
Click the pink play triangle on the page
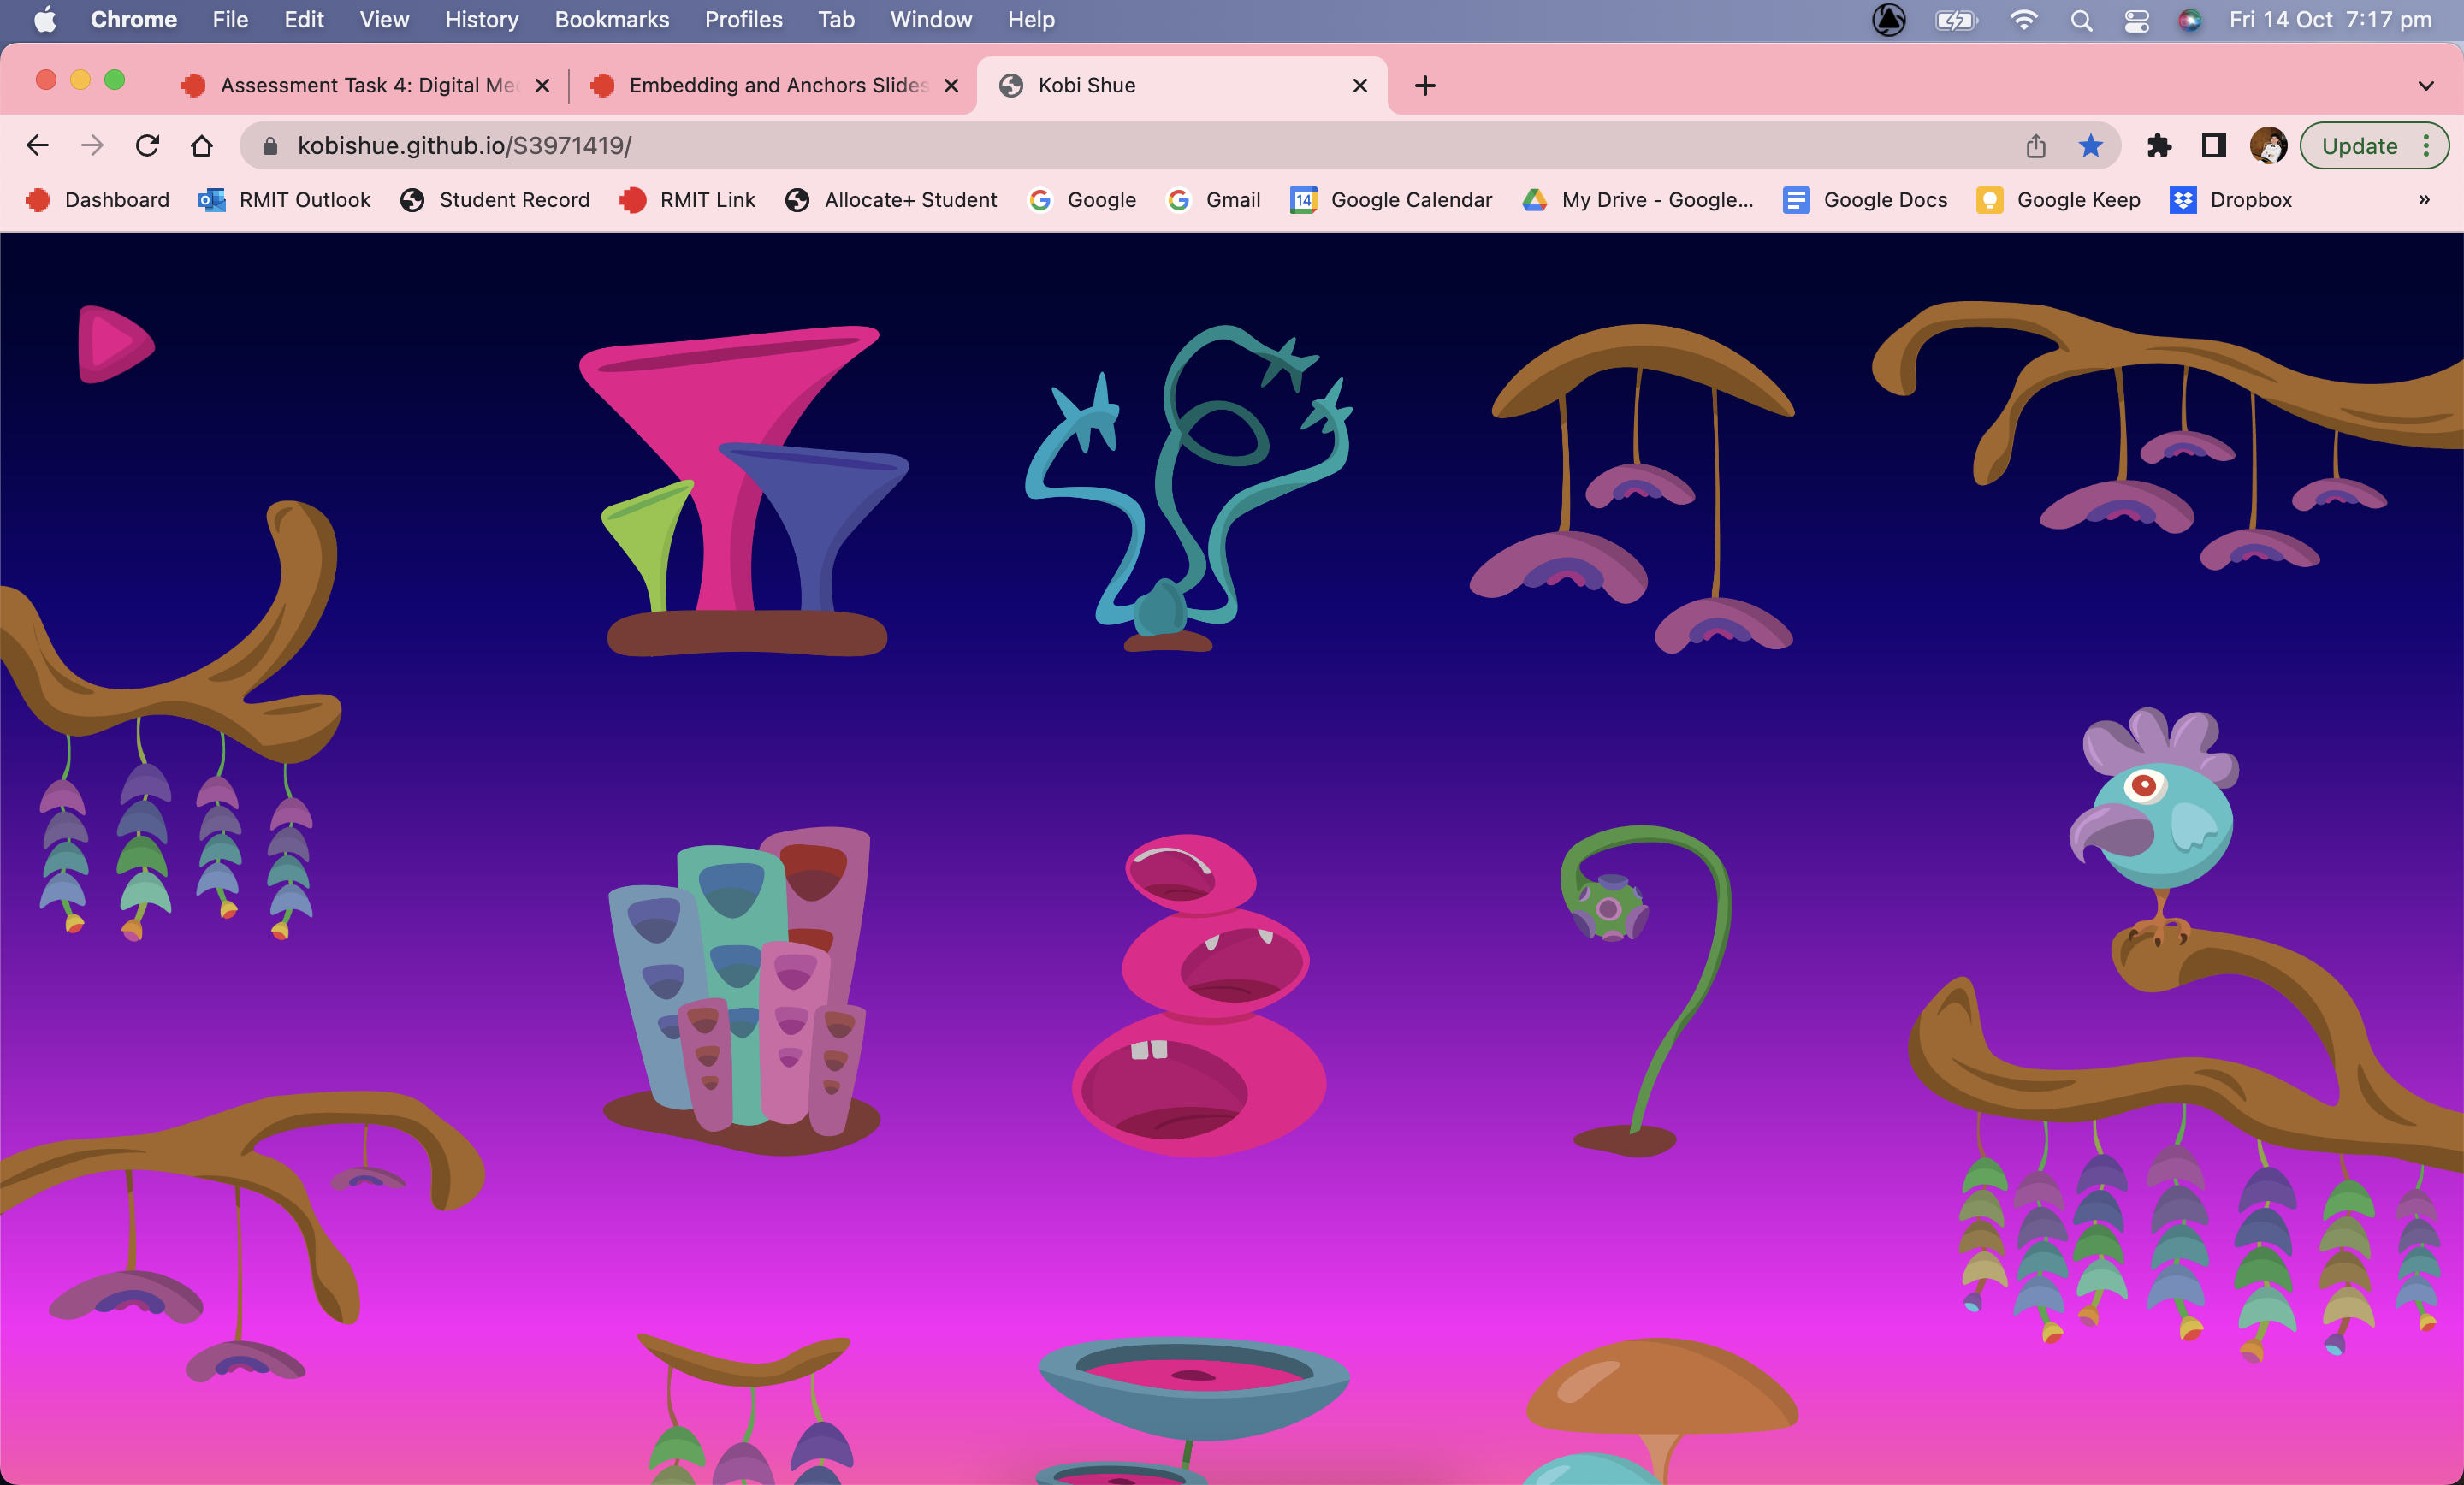[x=112, y=345]
